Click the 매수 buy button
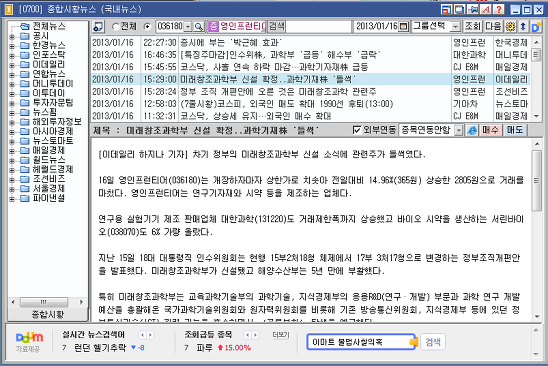The image size is (548, 366). [490, 130]
